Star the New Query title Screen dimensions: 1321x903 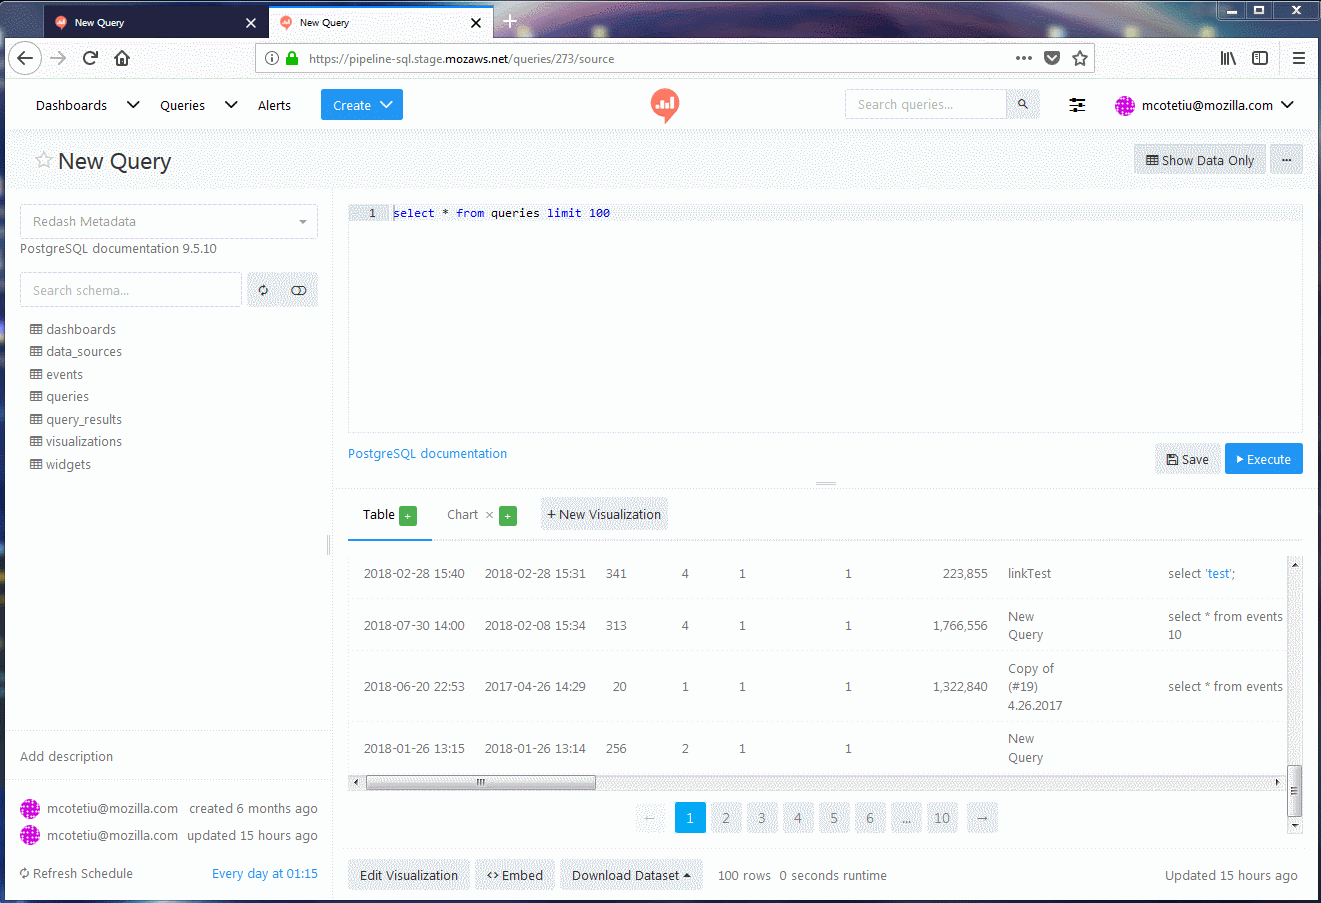43,160
